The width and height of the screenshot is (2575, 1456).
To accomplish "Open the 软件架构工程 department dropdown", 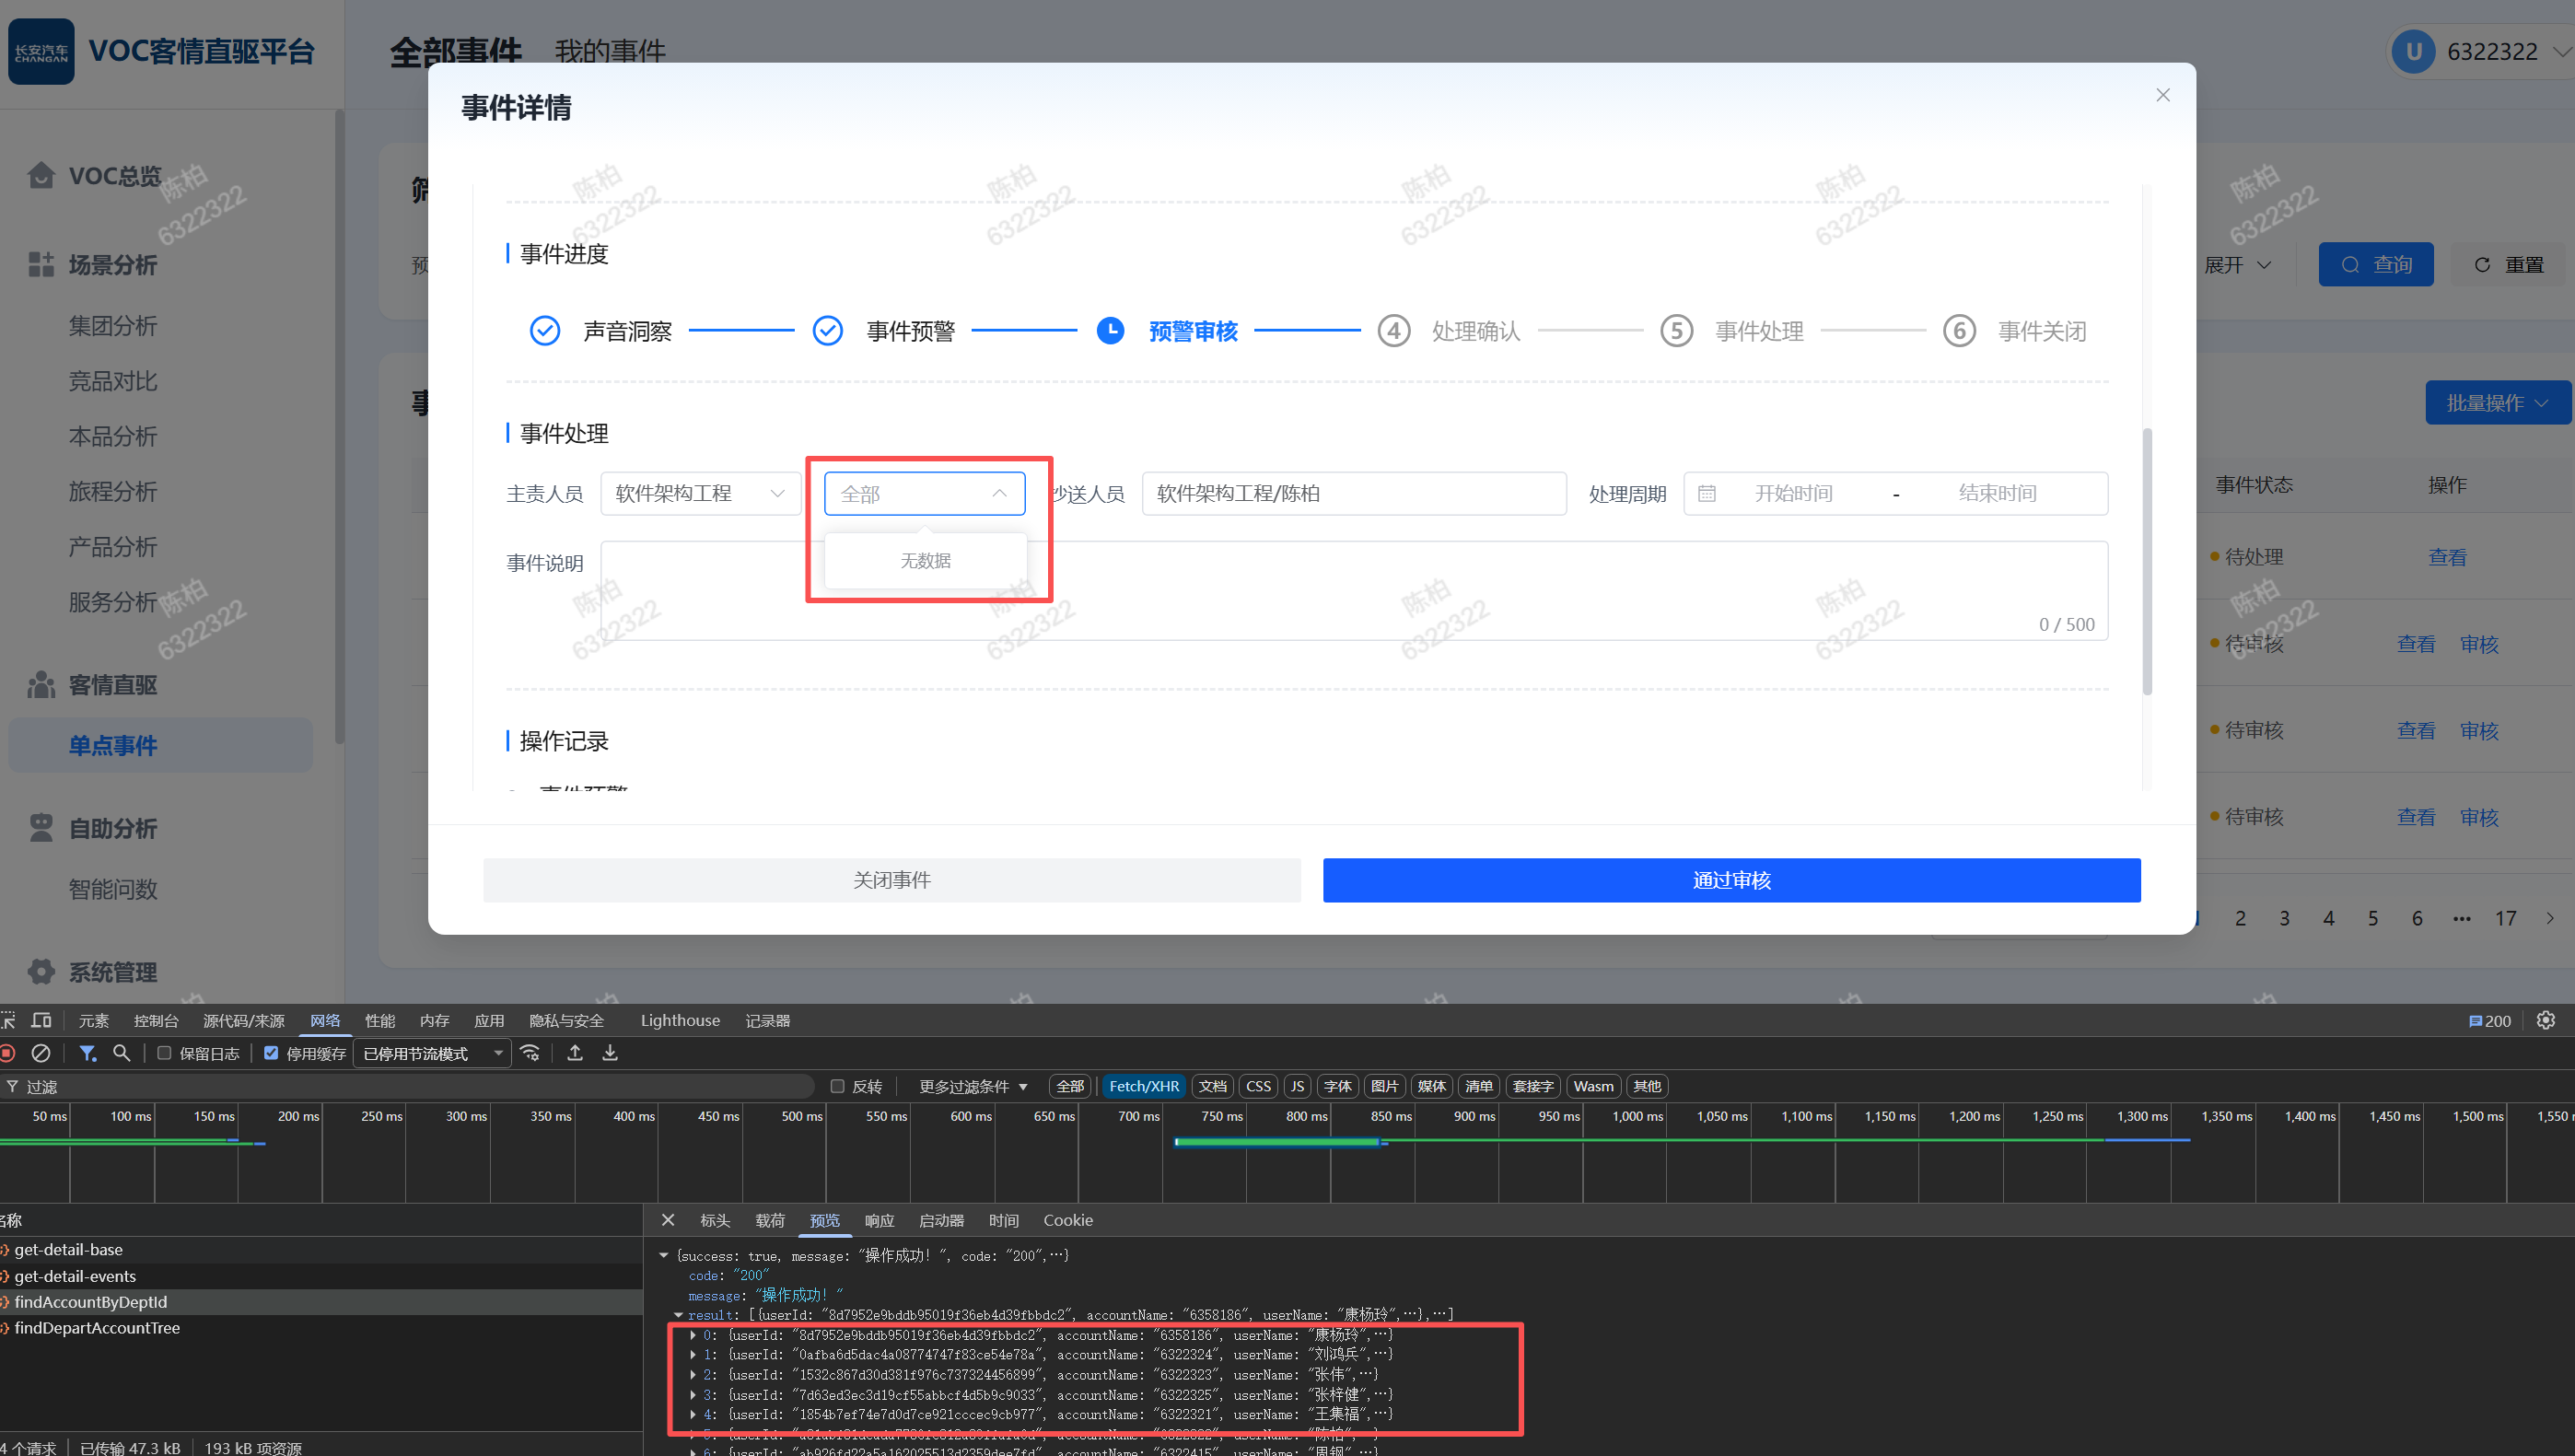I will tap(700, 493).
